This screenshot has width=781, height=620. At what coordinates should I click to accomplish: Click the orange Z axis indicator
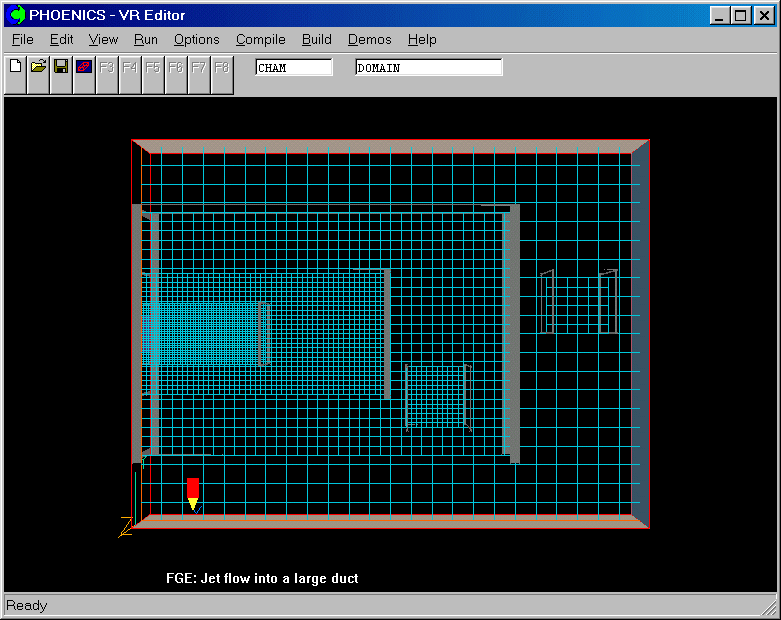tap(126, 527)
